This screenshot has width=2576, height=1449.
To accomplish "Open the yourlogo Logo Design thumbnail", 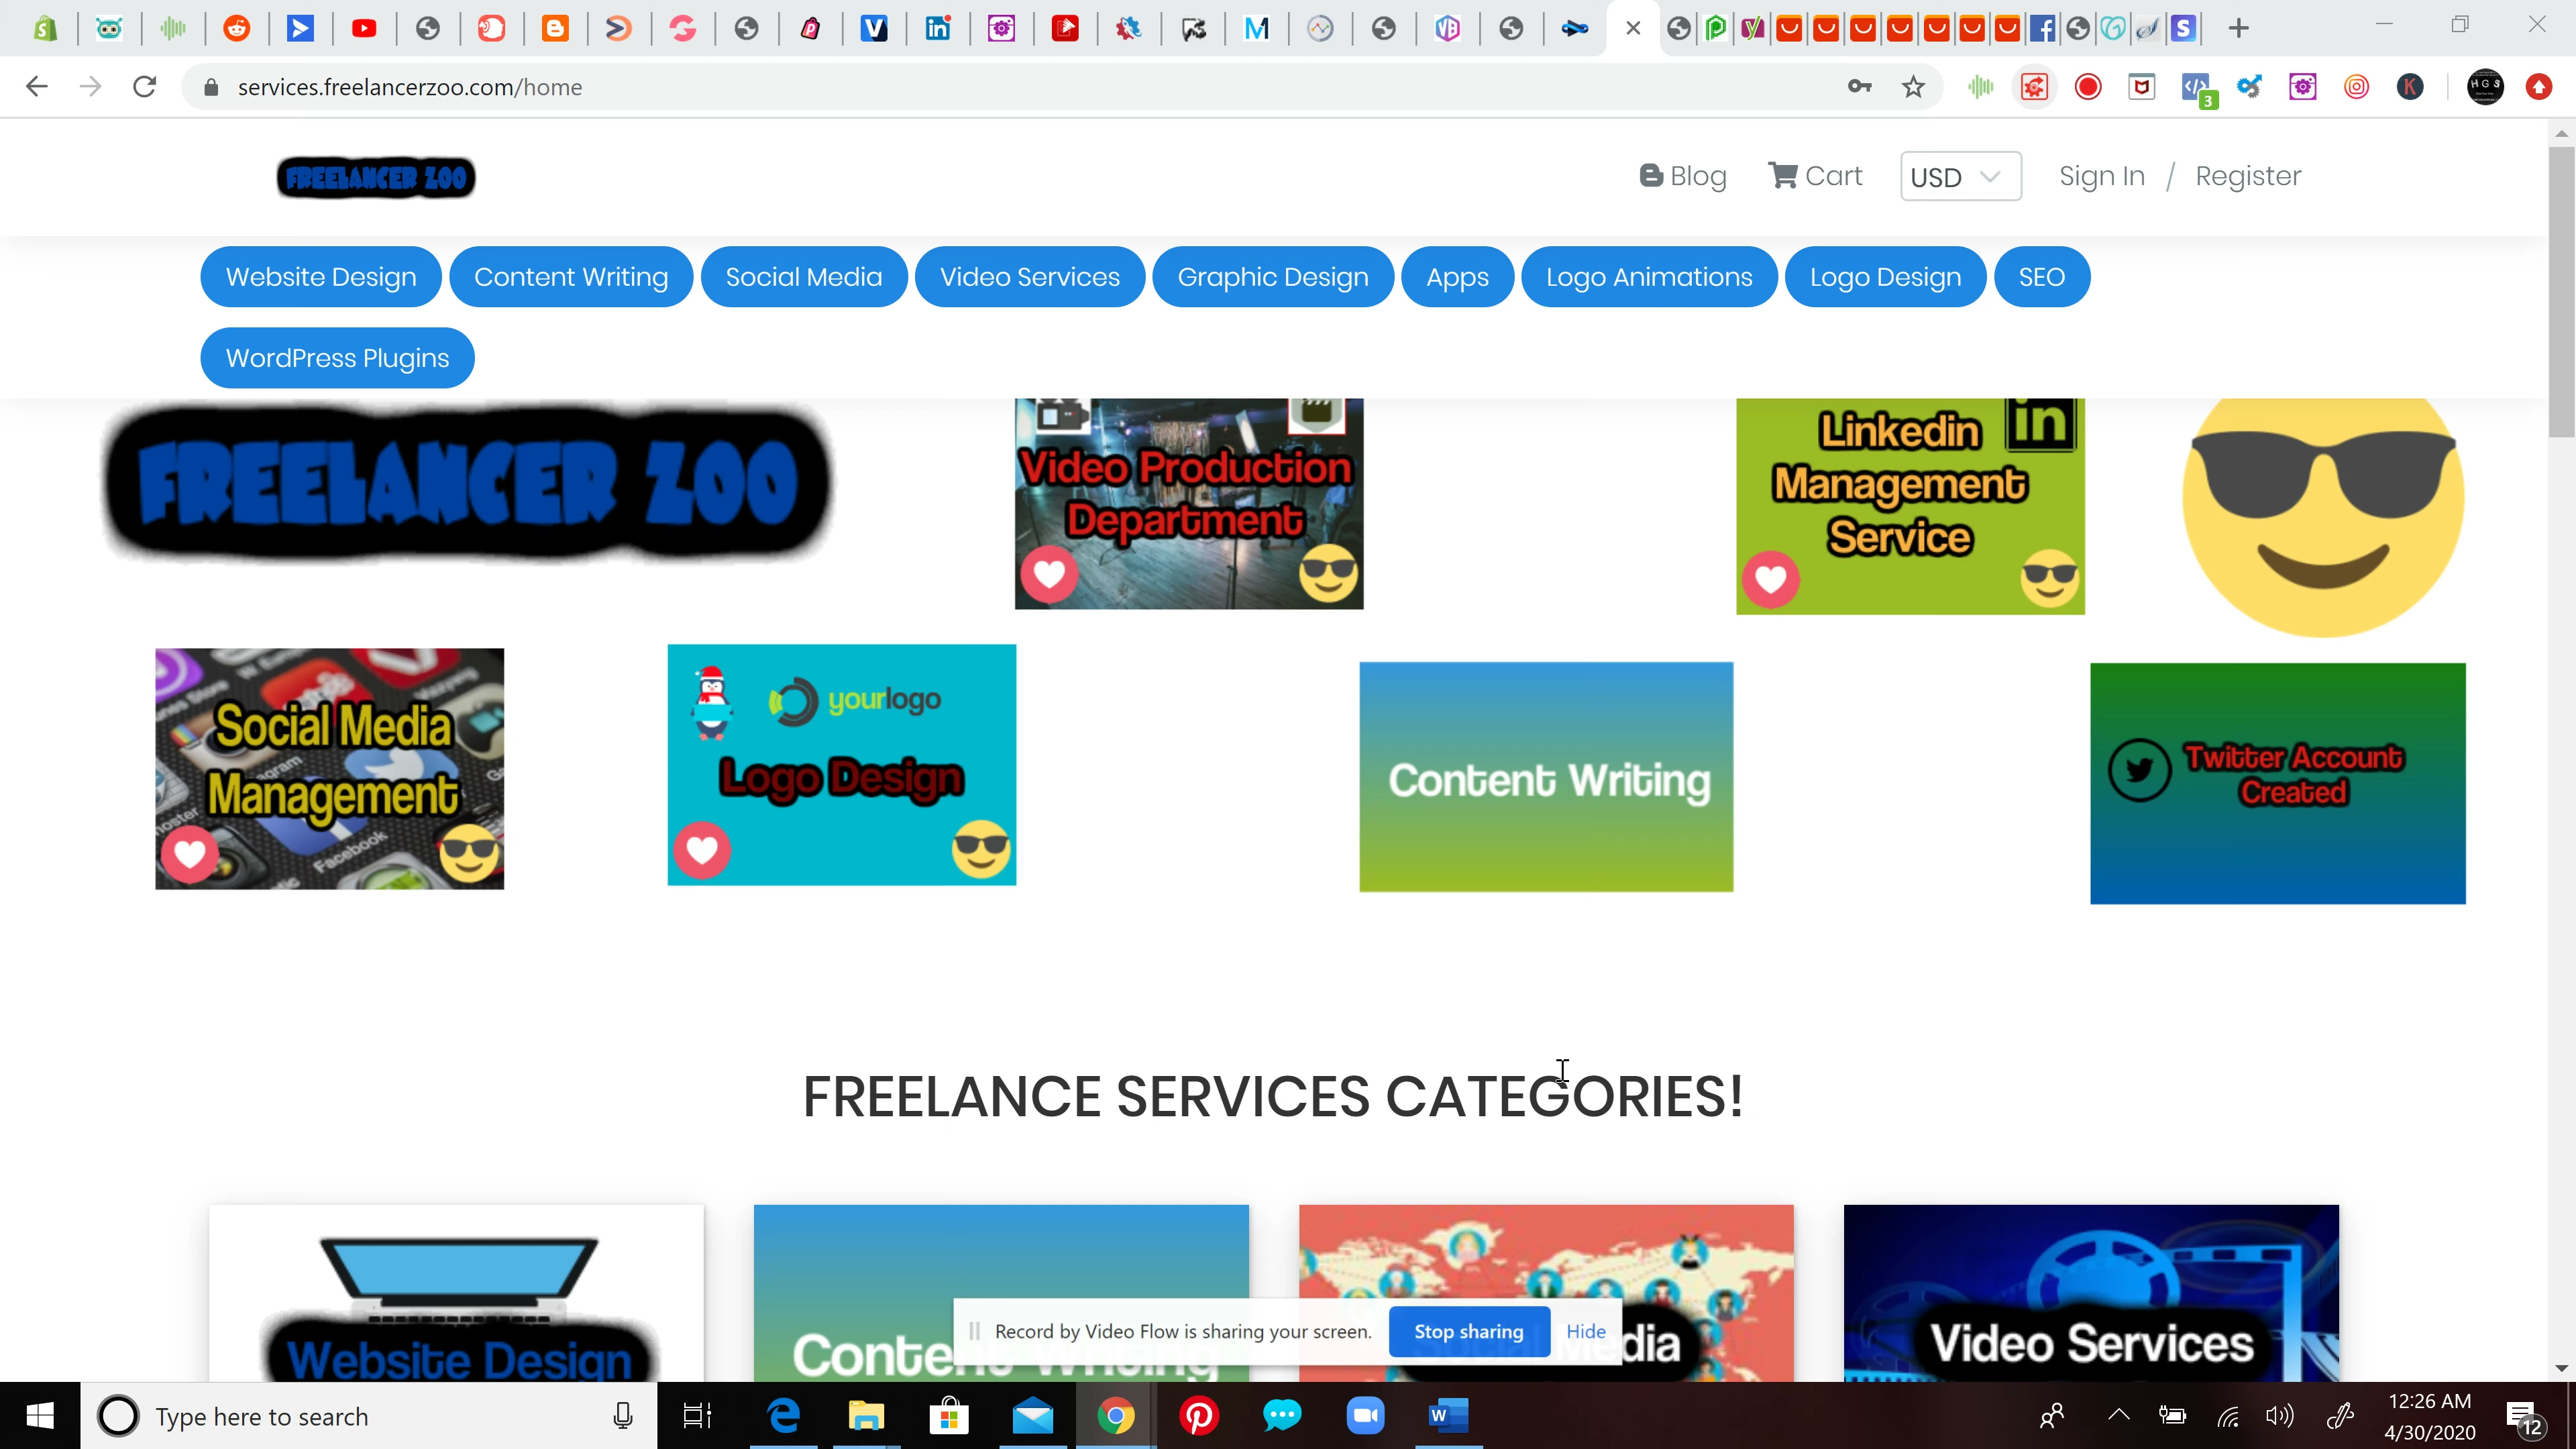I will point(842,765).
